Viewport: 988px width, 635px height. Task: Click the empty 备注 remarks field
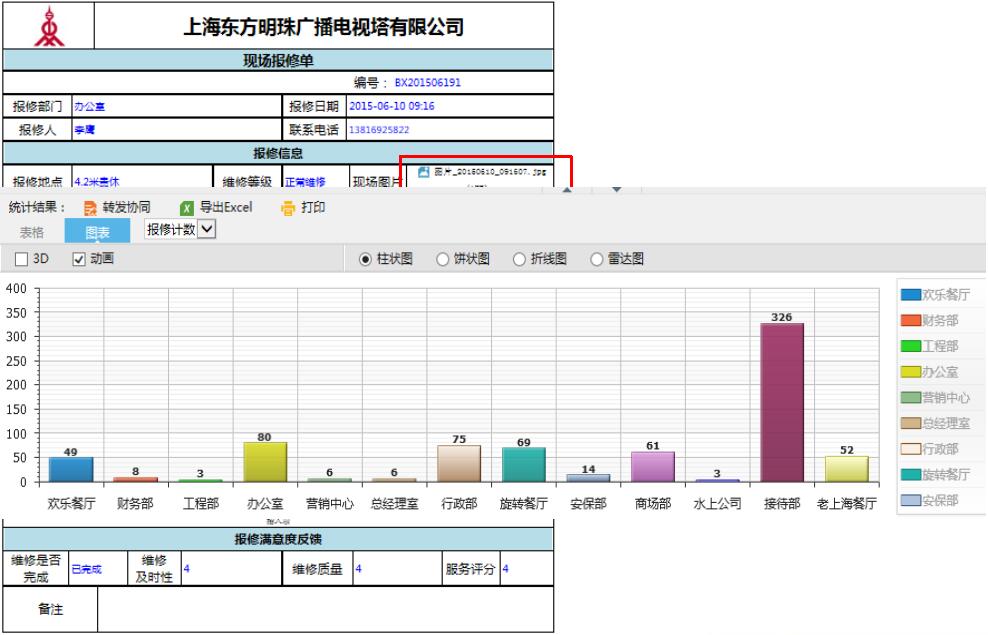[x=325, y=609]
